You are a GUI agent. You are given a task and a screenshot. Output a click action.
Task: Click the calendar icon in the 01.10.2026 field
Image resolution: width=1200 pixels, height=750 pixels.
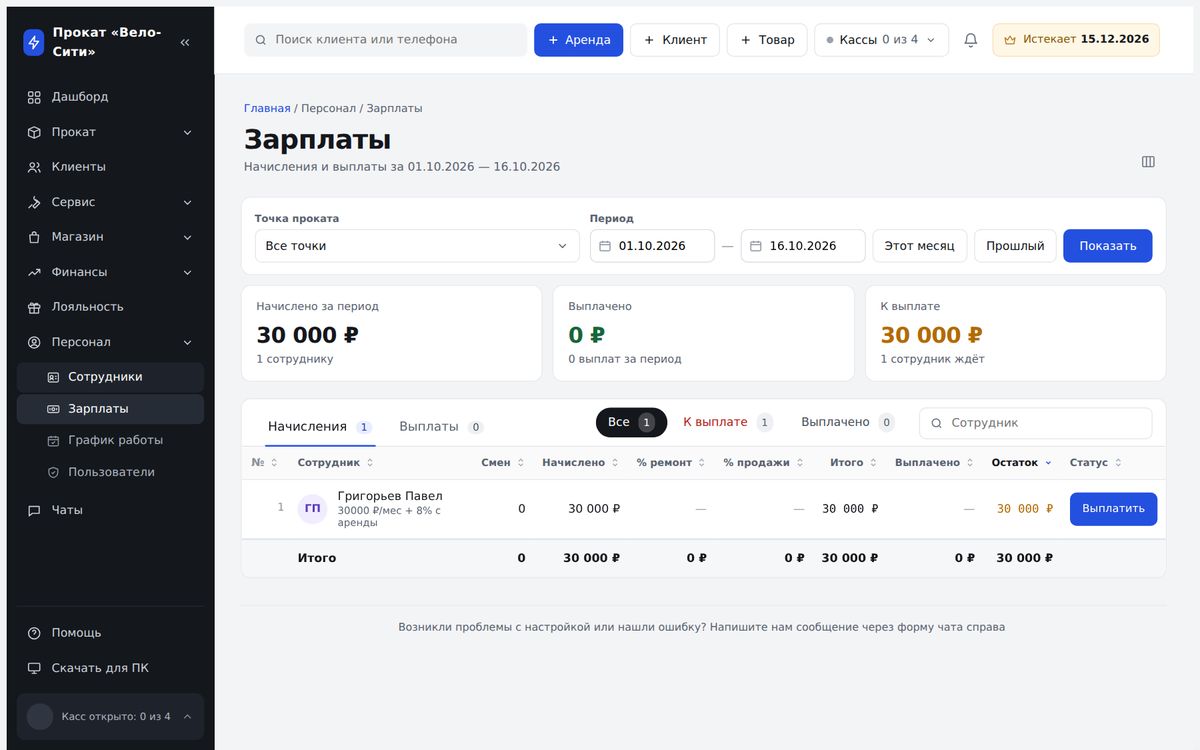coord(605,246)
